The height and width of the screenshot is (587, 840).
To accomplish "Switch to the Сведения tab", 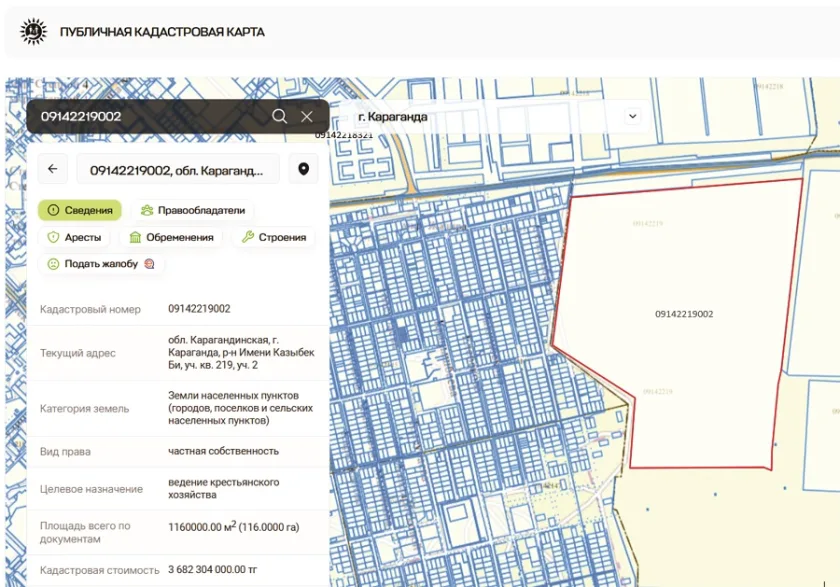I will pyautogui.click(x=80, y=210).
